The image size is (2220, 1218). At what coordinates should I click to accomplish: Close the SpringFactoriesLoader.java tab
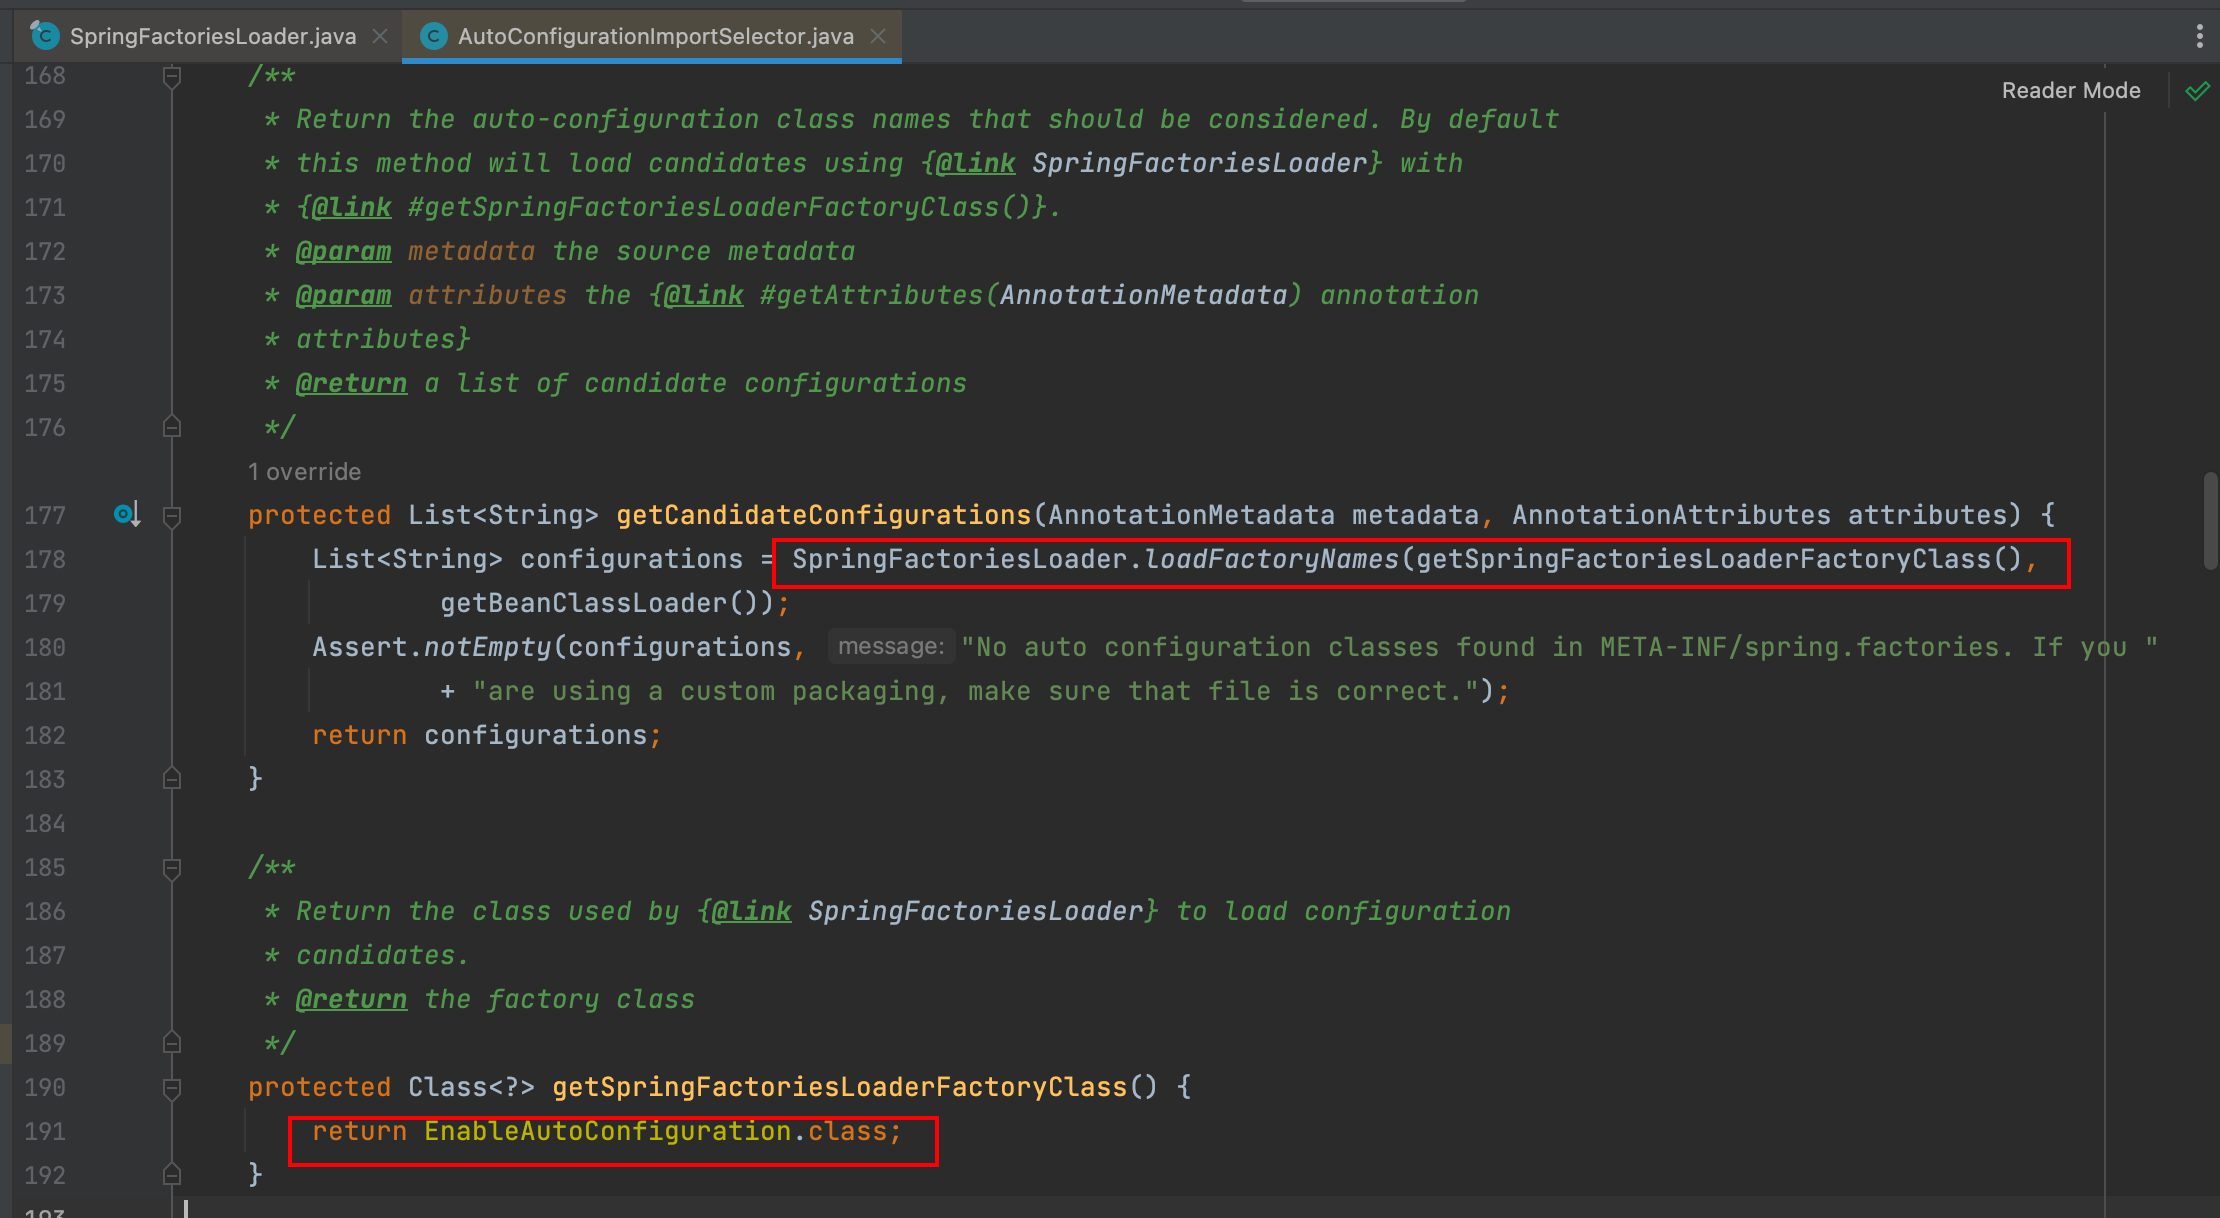(380, 37)
